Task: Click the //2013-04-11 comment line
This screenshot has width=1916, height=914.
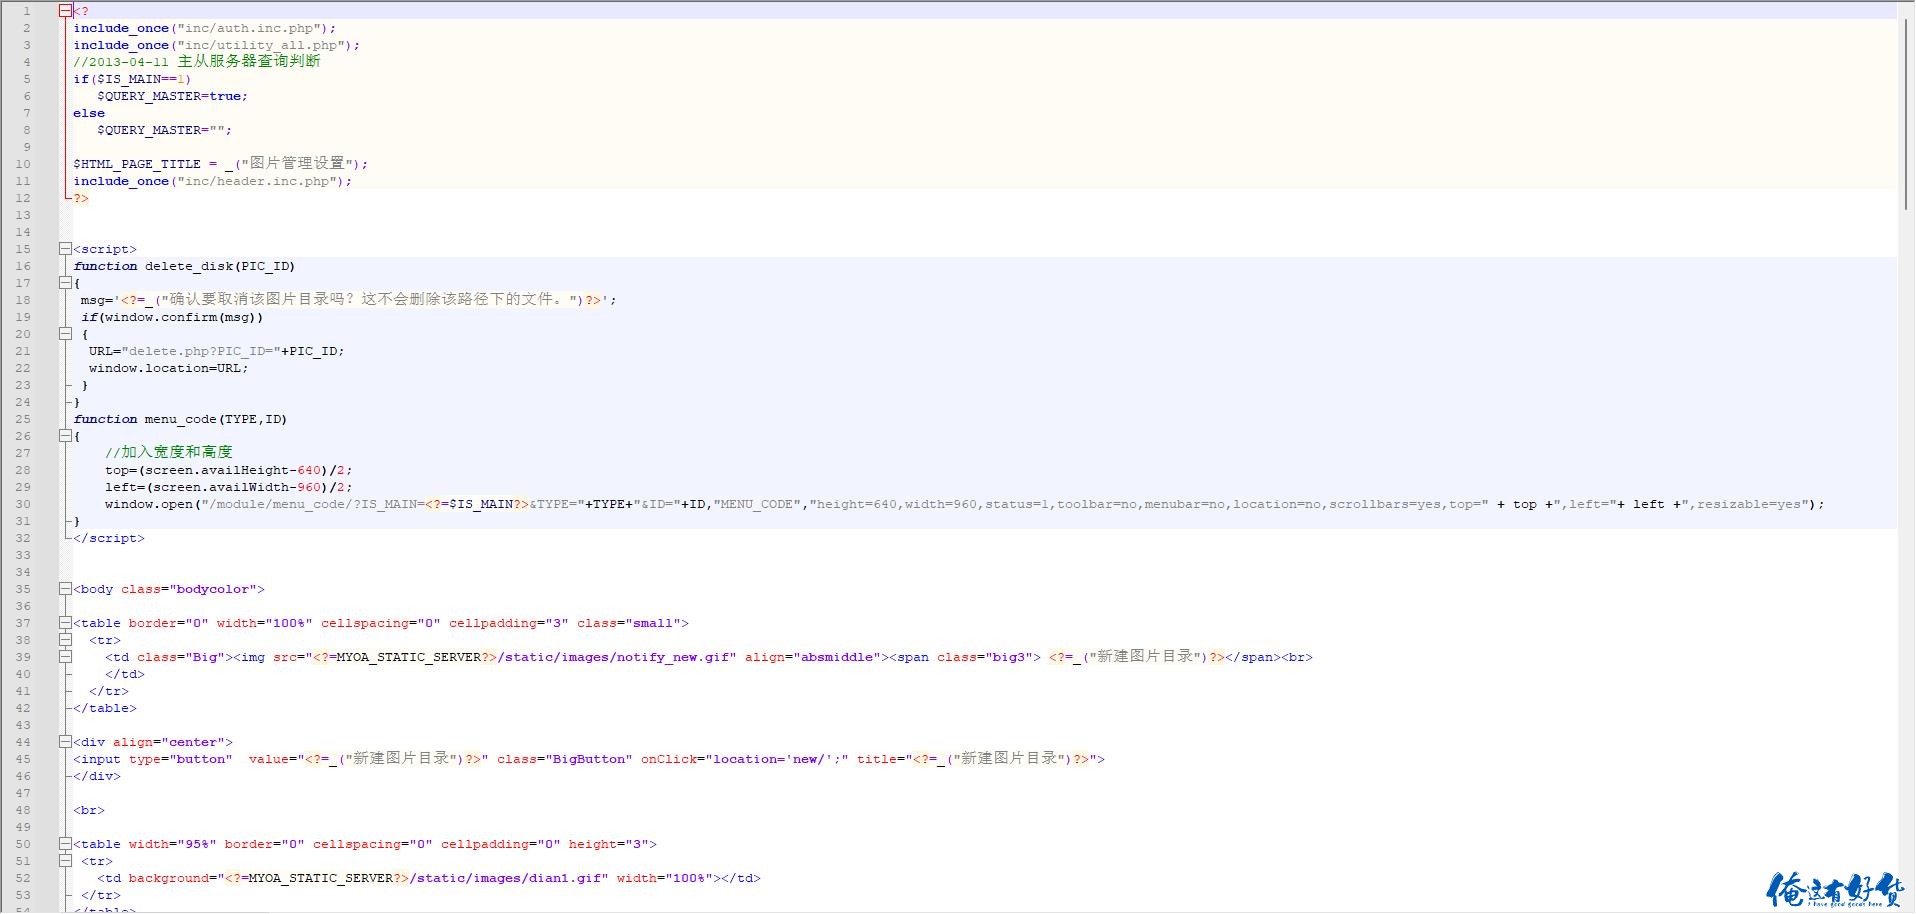Action: tap(197, 61)
